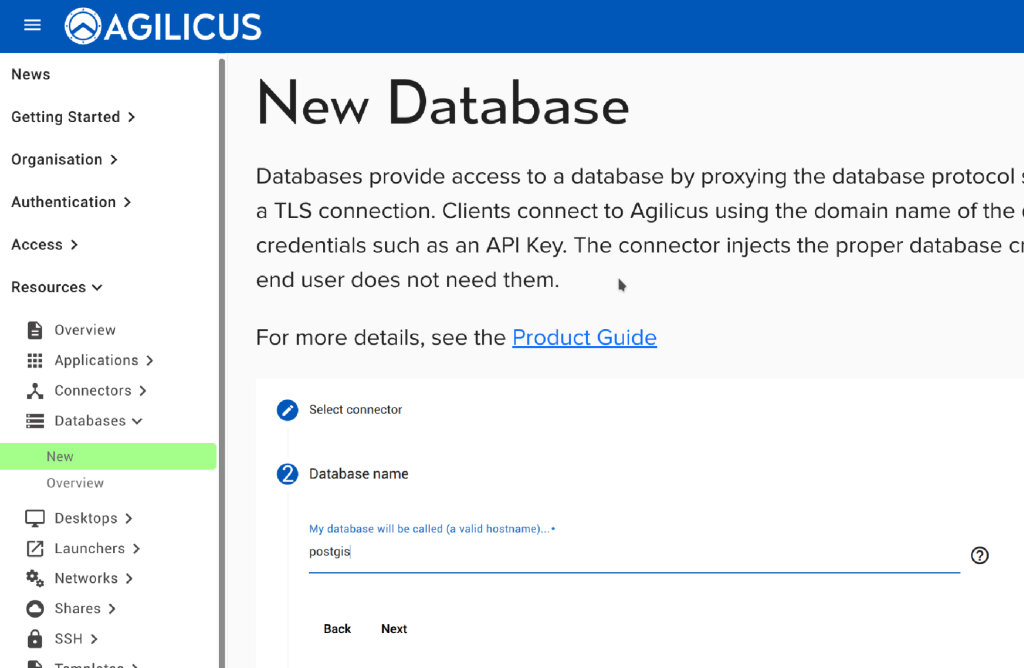The width and height of the screenshot is (1024, 668).
Task: Collapse the Resources section
Action: [57, 287]
